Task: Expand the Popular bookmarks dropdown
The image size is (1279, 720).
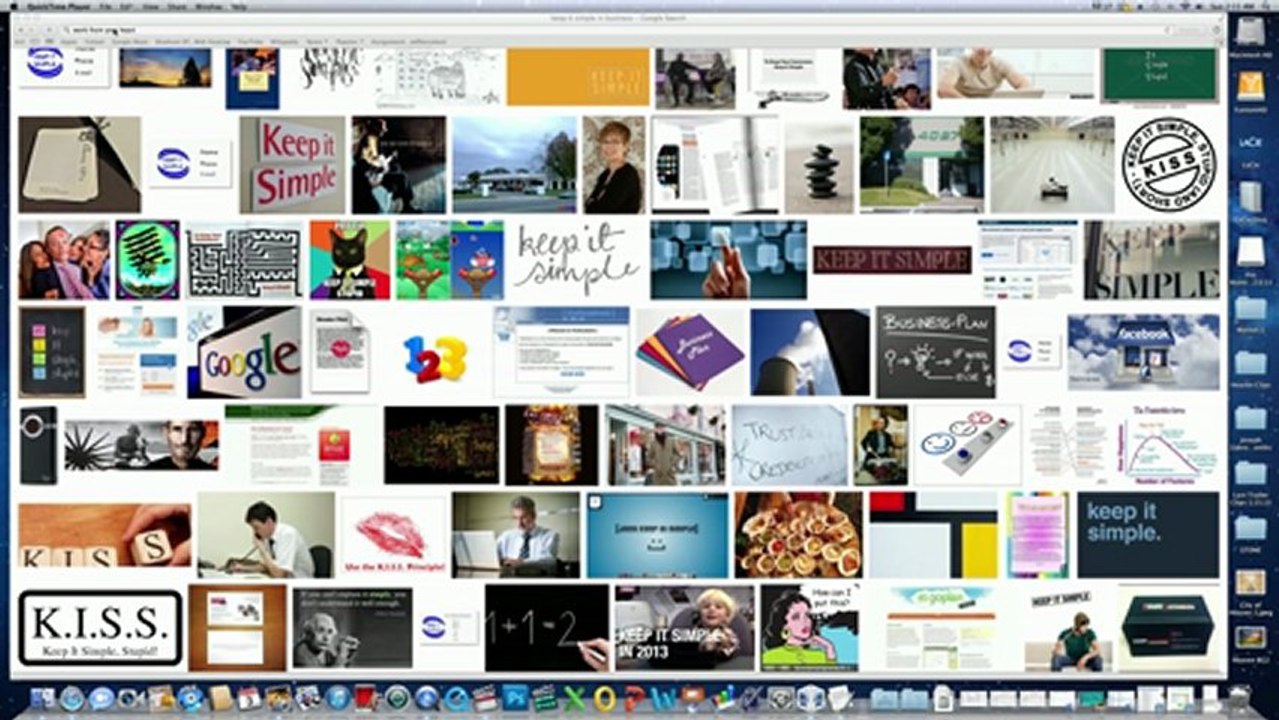Action: pyautogui.click(x=349, y=41)
